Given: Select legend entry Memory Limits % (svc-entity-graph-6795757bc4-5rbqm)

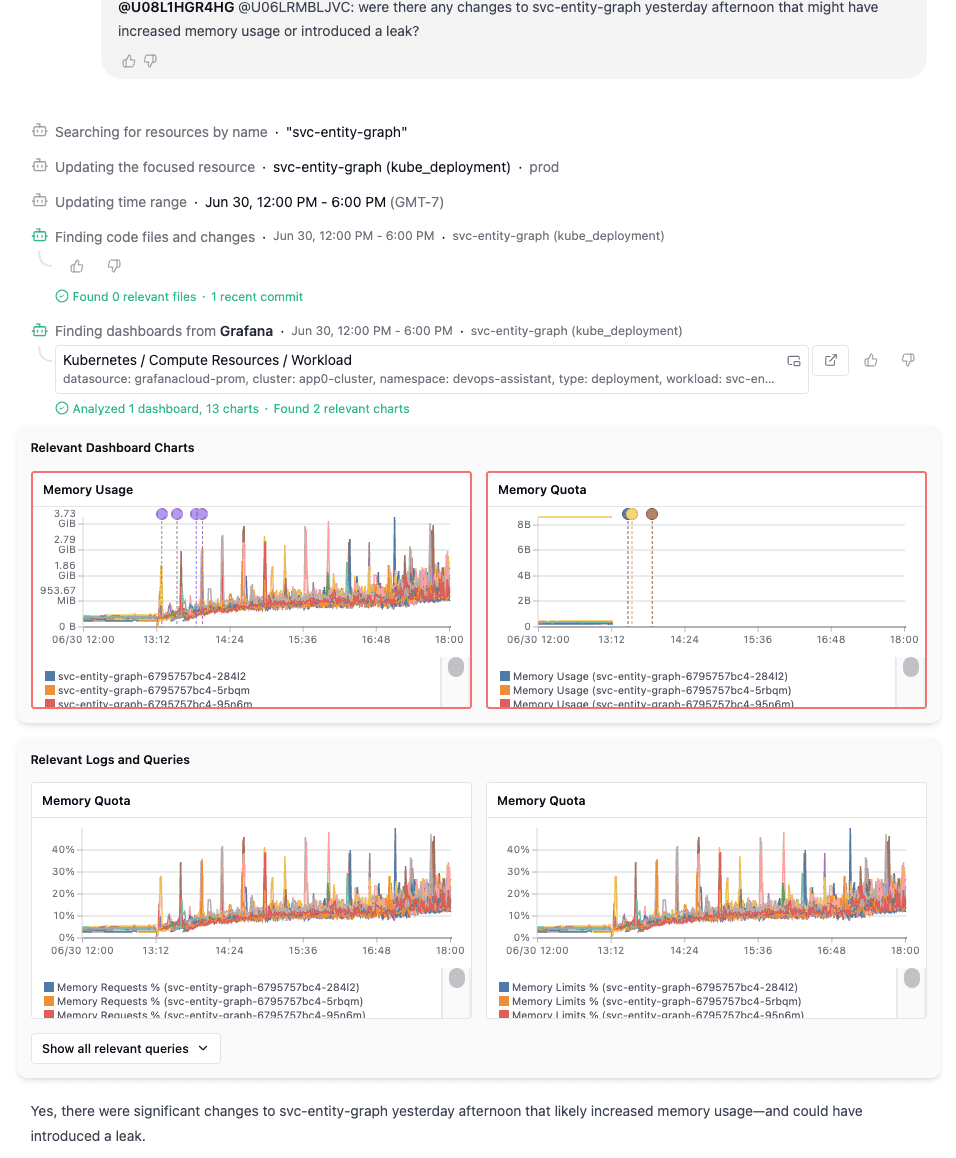Looking at the screenshot, I should click(657, 1001).
